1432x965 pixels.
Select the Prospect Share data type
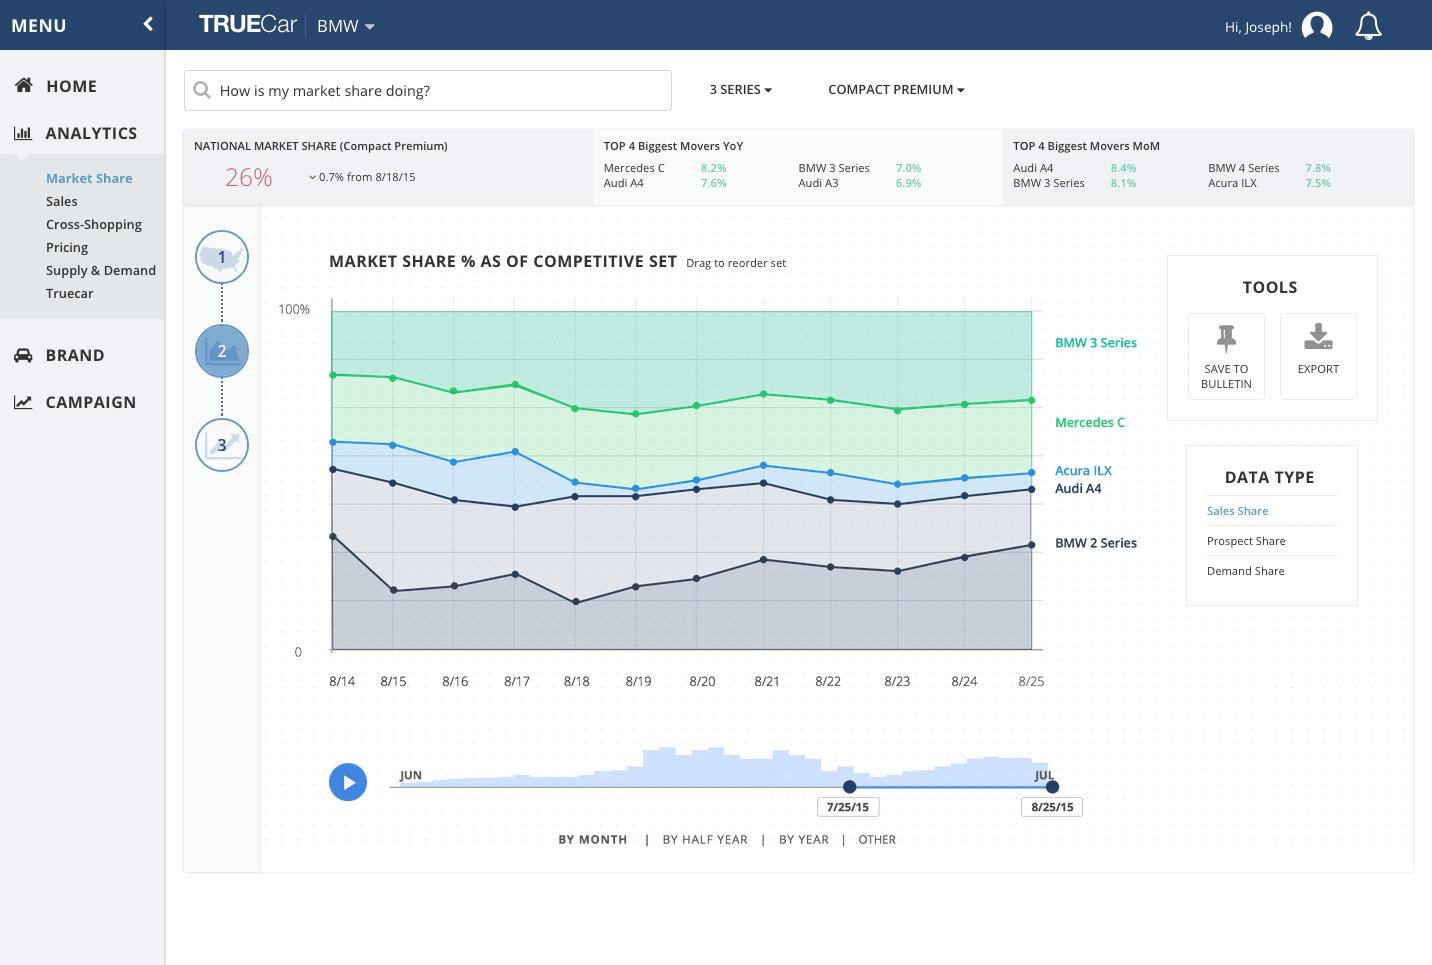click(1246, 541)
